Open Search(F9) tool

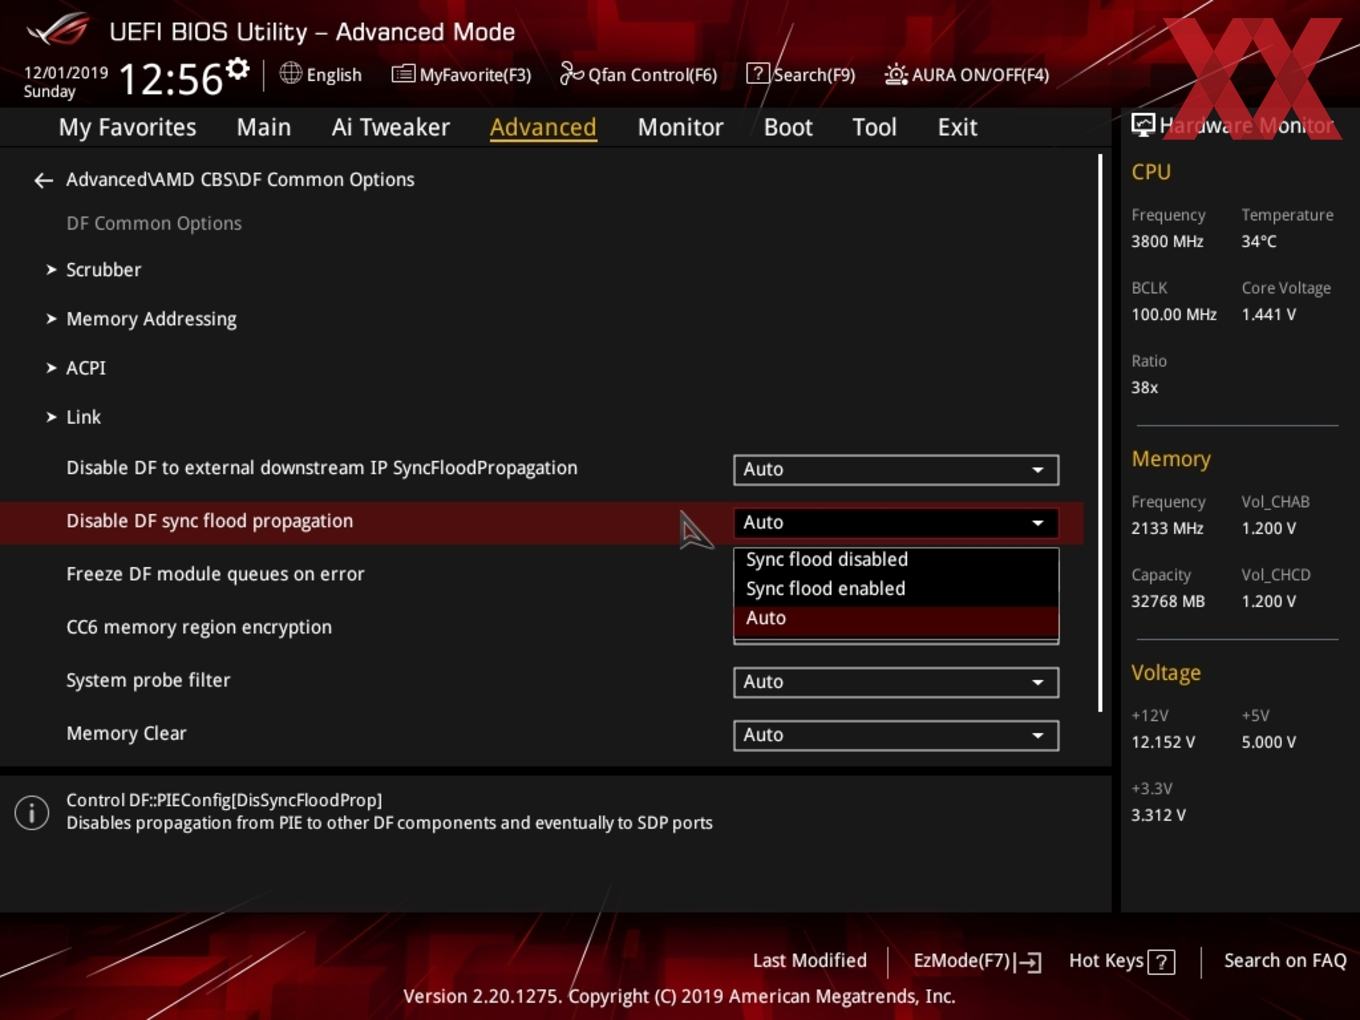(x=801, y=74)
